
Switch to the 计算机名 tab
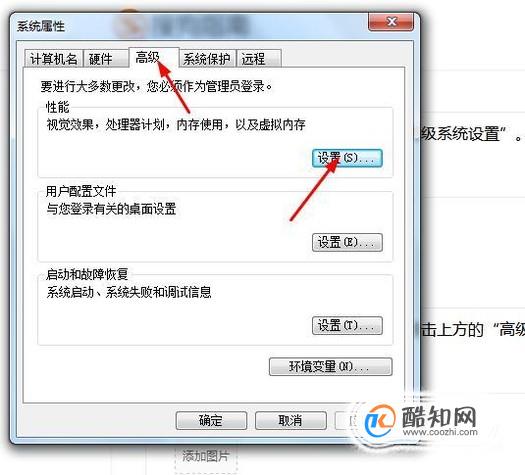pyautogui.click(x=54, y=59)
